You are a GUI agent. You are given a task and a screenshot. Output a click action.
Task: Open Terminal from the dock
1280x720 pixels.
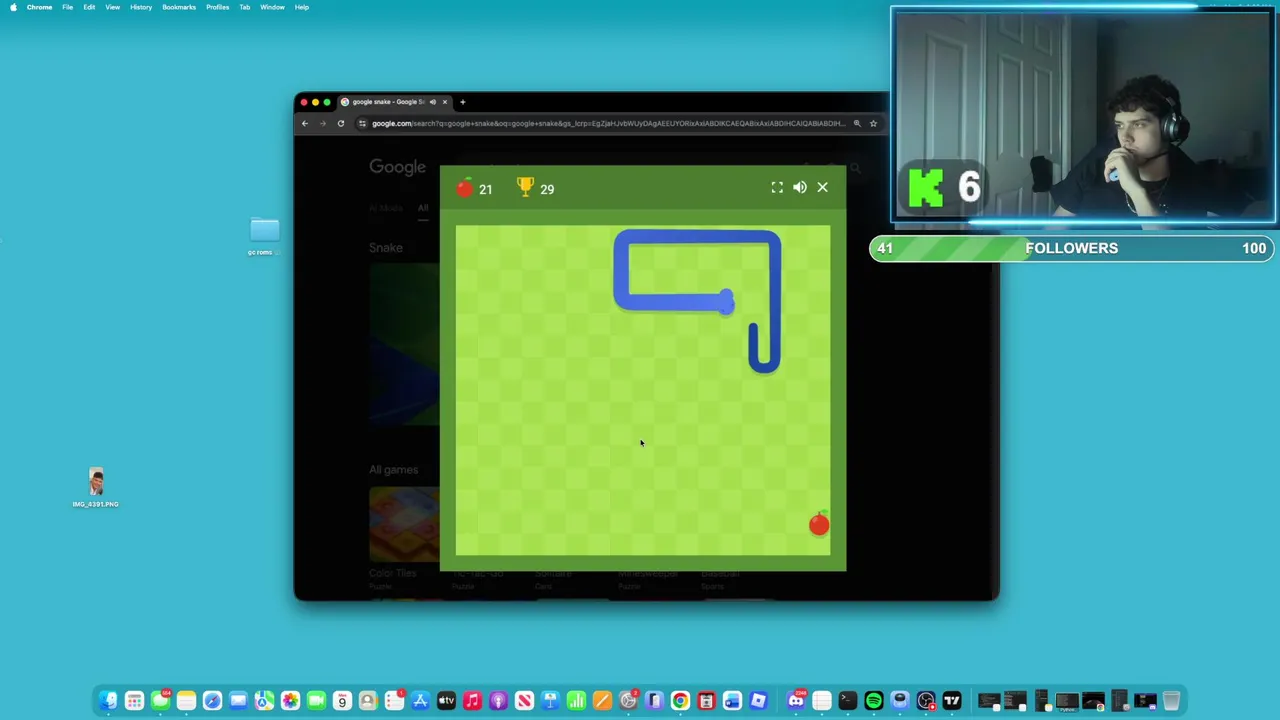[848, 700]
